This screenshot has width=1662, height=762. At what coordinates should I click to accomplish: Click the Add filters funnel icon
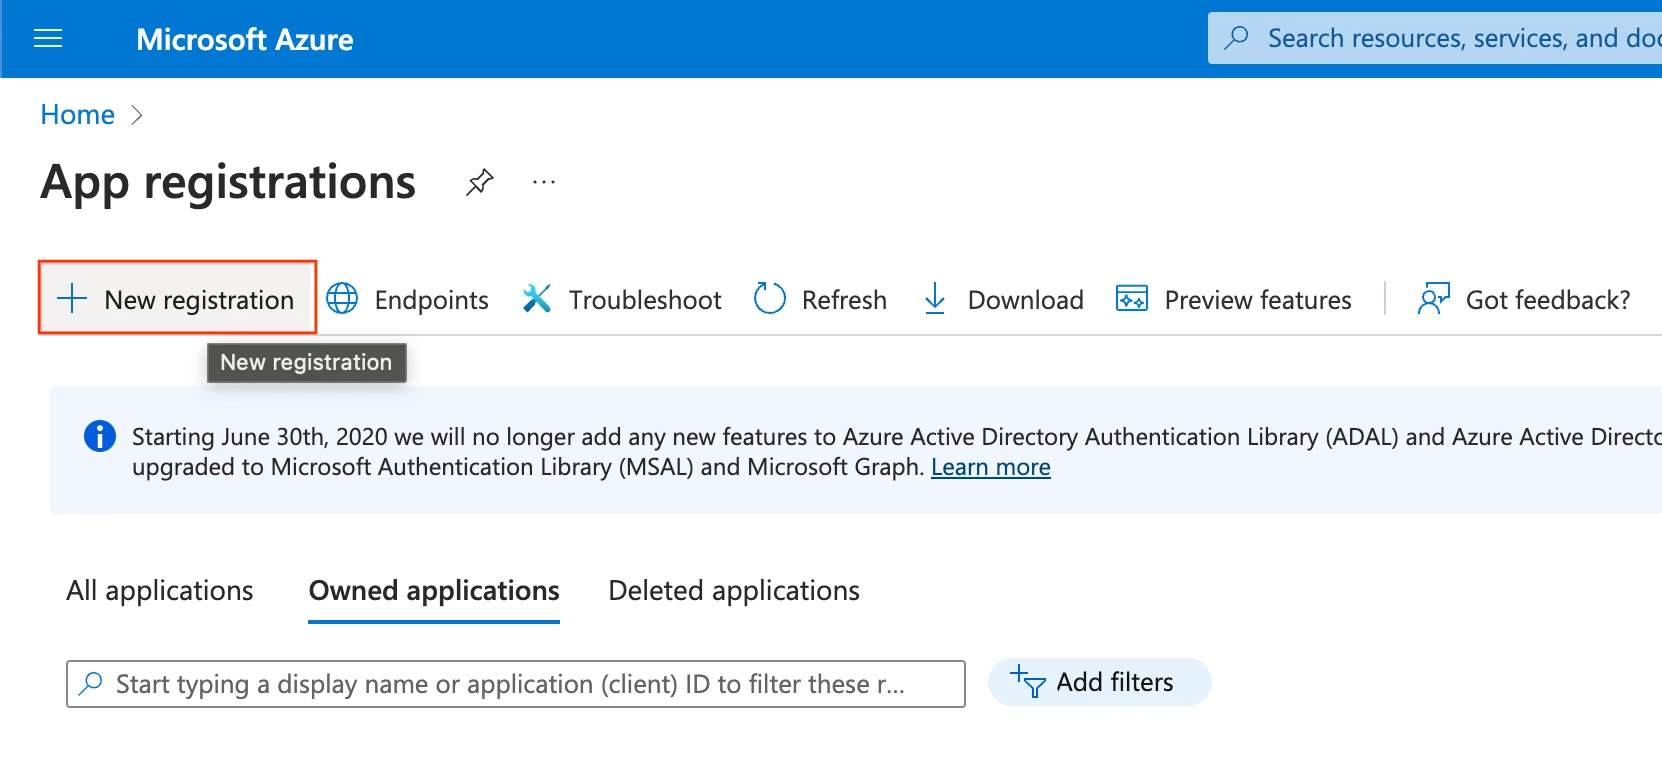1027,682
